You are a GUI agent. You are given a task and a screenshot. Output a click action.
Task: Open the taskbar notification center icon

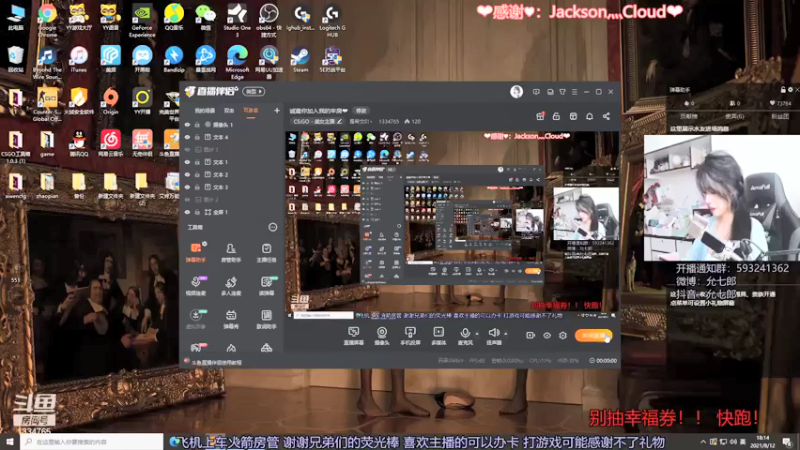click(x=787, y=441)
